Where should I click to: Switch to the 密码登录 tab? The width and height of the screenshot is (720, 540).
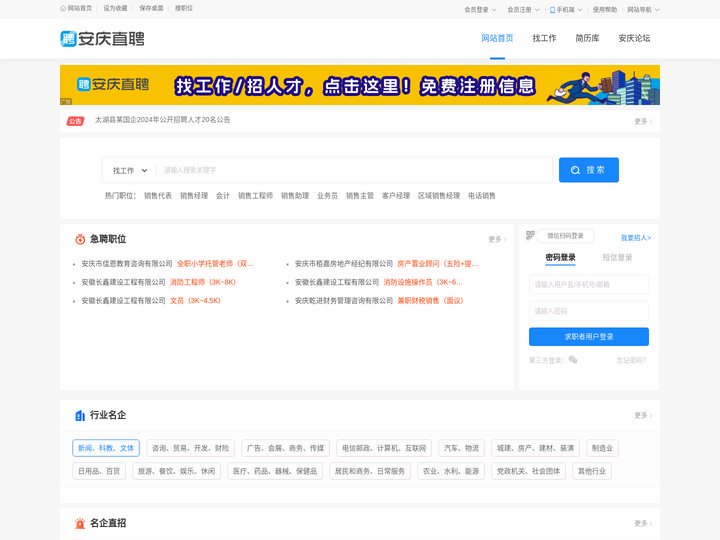560,258
